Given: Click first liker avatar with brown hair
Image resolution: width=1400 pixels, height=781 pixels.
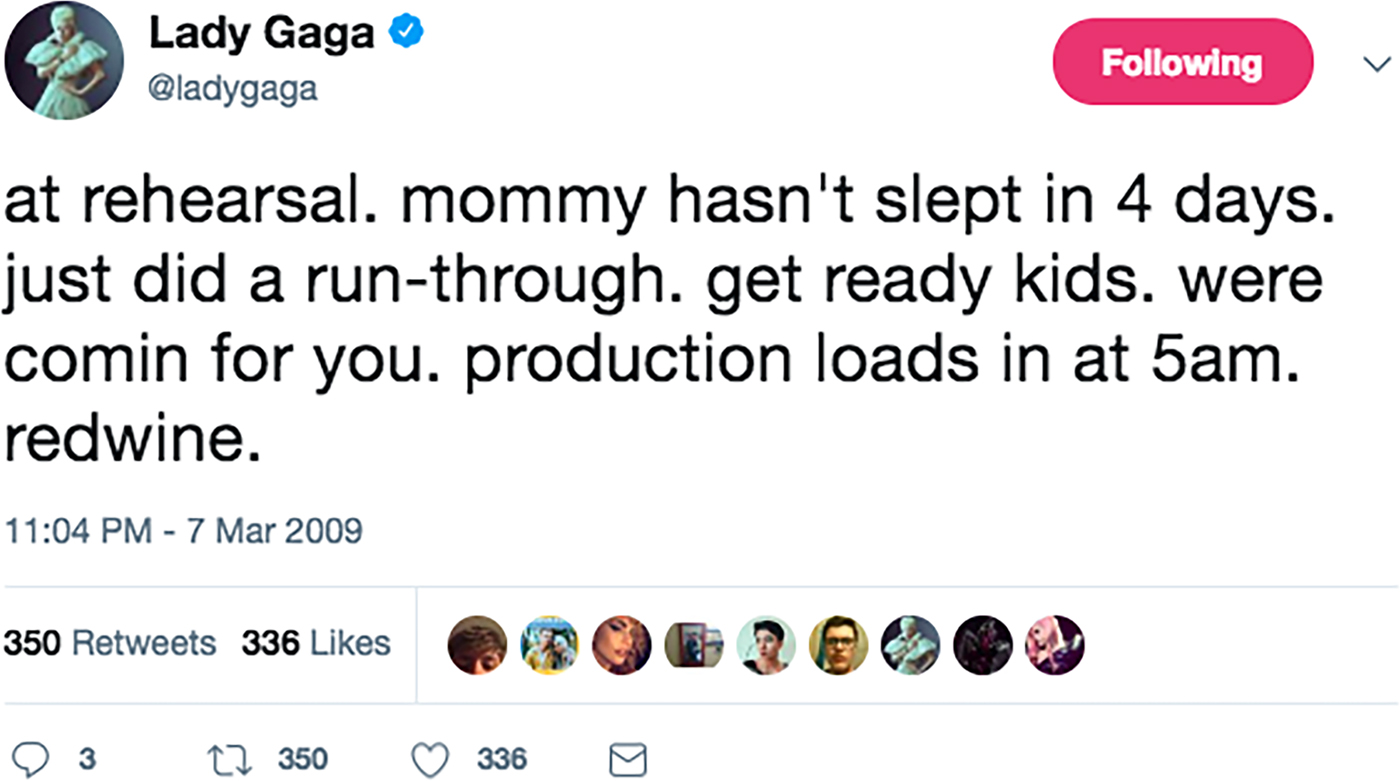Looking at the screenshot, I should (477, 645).
